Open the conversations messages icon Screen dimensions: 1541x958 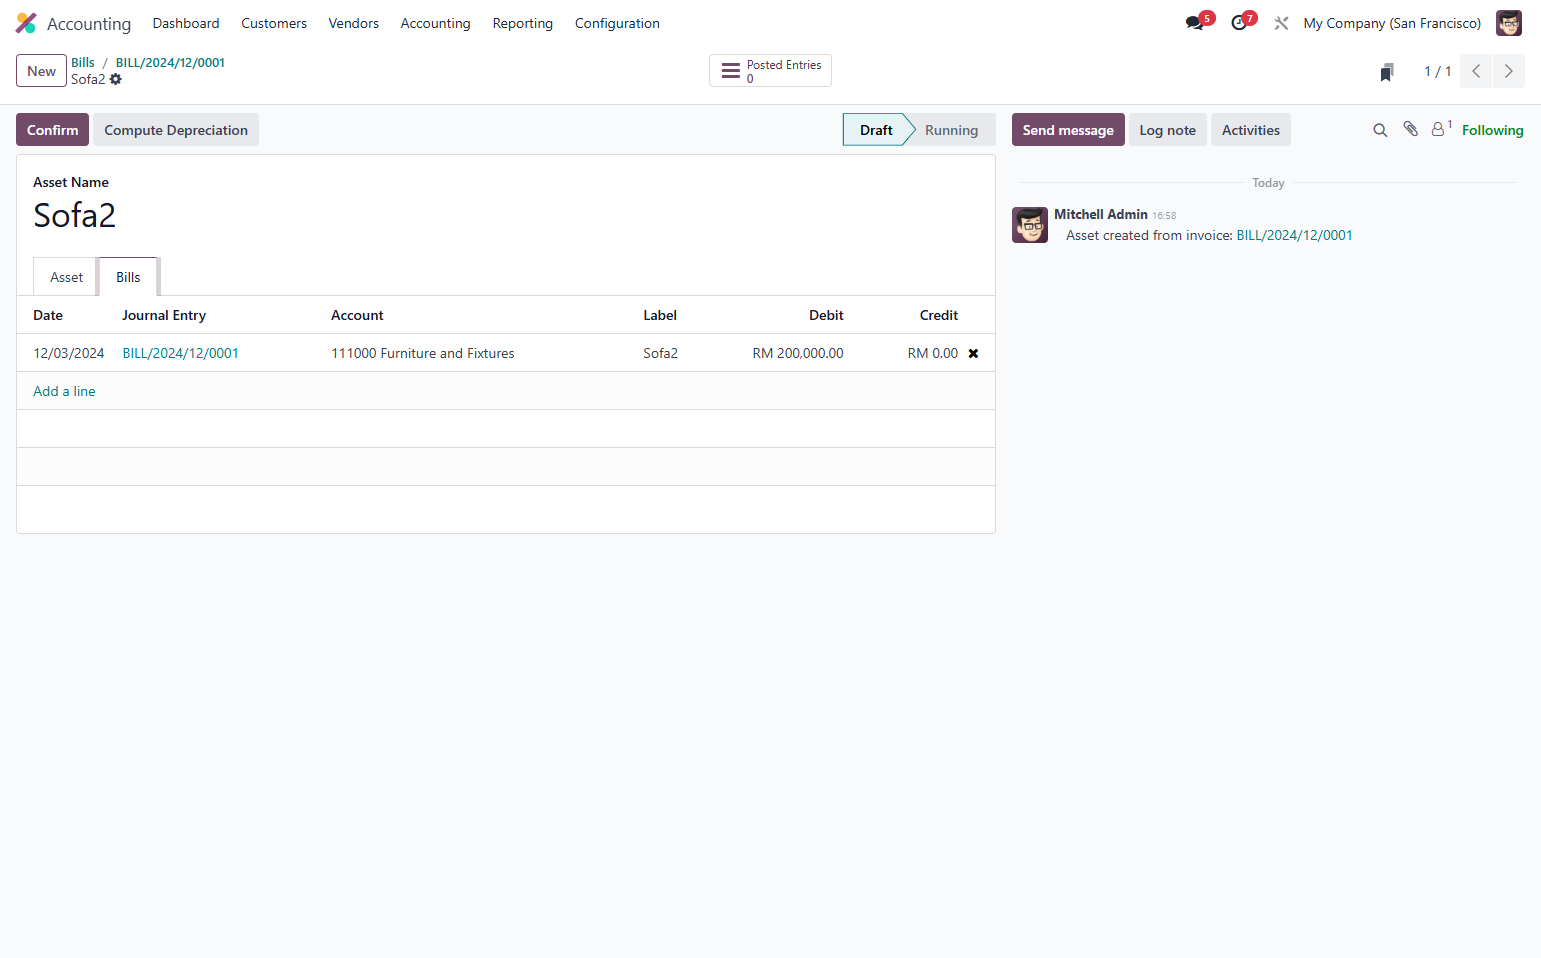[1196, 23]
